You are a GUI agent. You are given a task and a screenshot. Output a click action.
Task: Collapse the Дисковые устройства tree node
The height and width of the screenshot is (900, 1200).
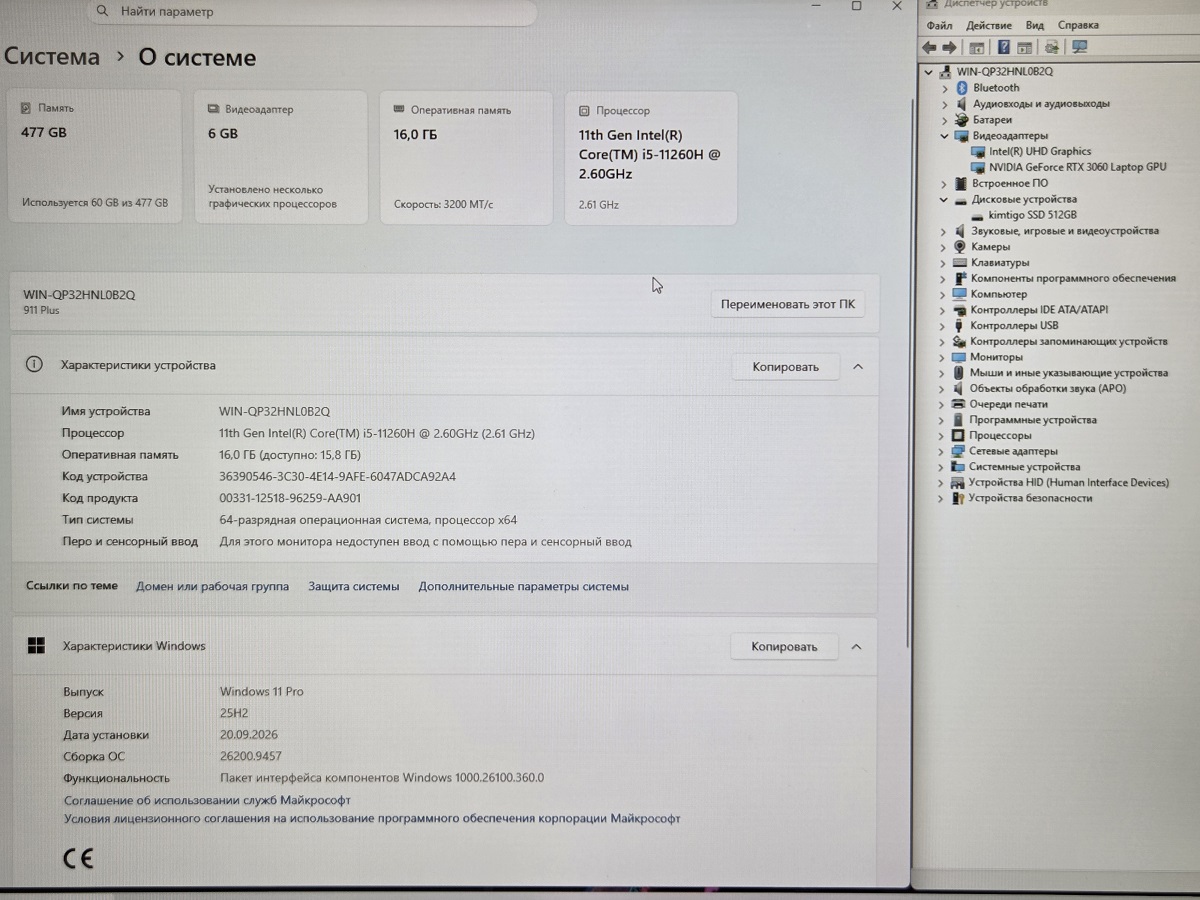point(944,199)
